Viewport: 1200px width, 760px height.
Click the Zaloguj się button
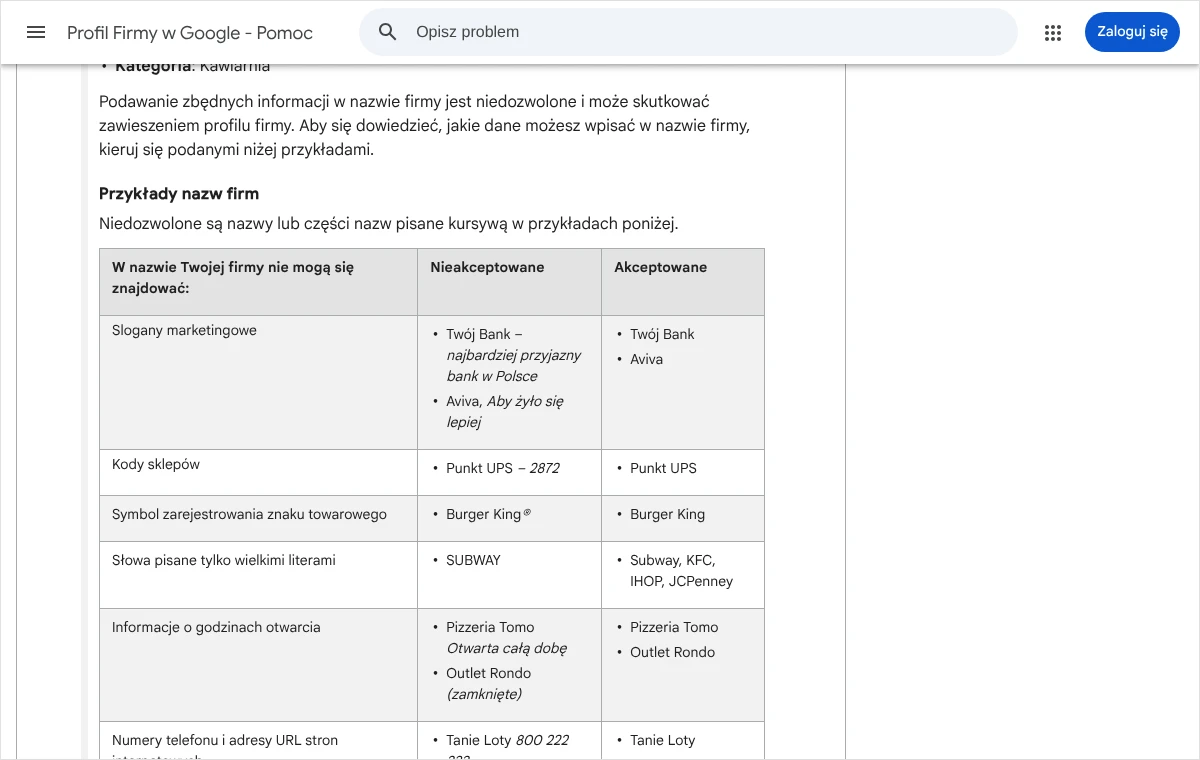tap(1132, 32)
